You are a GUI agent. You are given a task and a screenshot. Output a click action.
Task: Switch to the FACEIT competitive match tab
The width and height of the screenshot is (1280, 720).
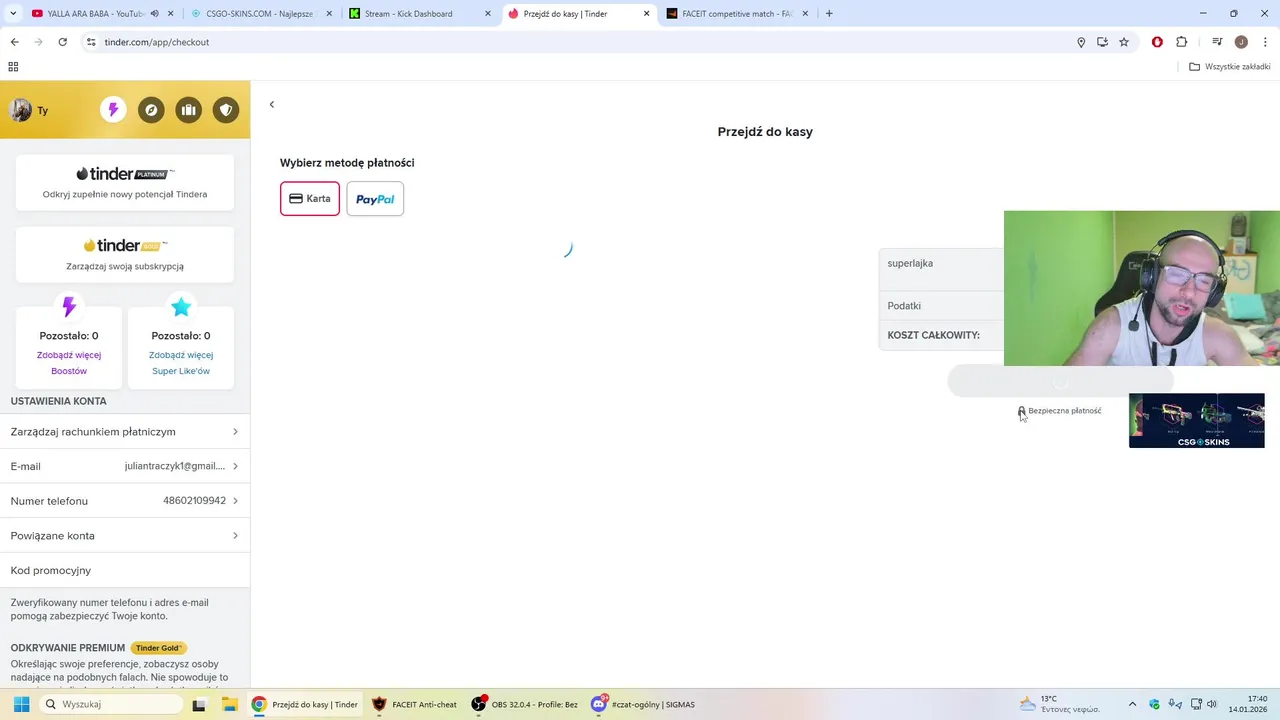(x=737, y=14)
